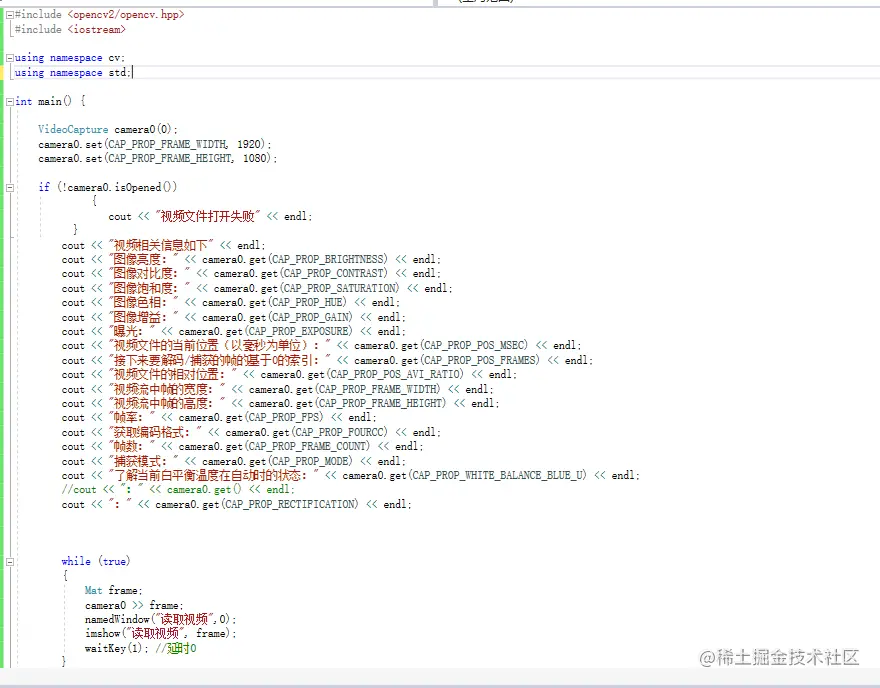Click the CAP_PROP_GAIN line
The image size is (880, 688).
tap(234, 318)
